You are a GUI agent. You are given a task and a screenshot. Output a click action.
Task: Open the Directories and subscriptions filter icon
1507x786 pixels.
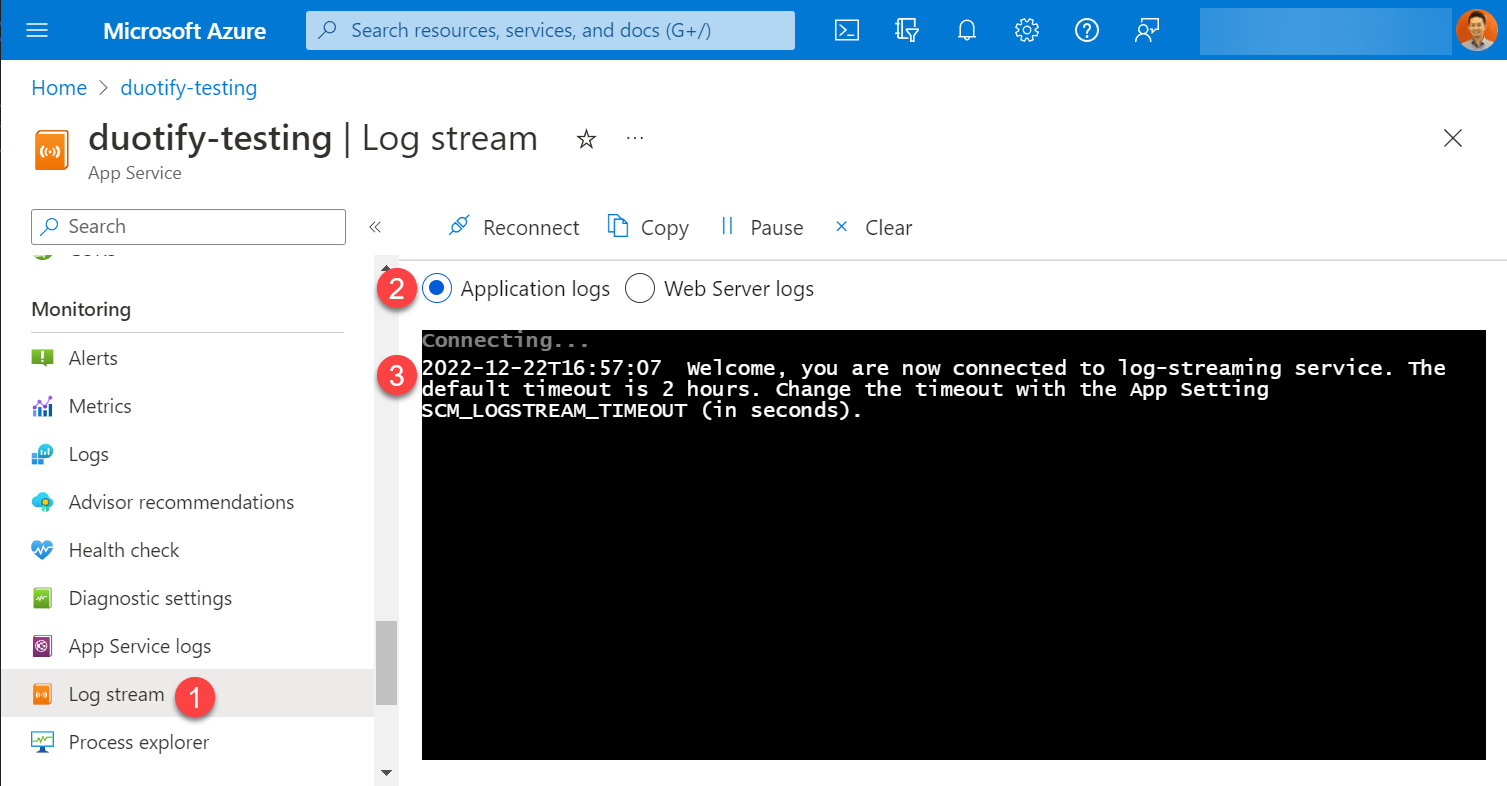(x=907, y=30)
